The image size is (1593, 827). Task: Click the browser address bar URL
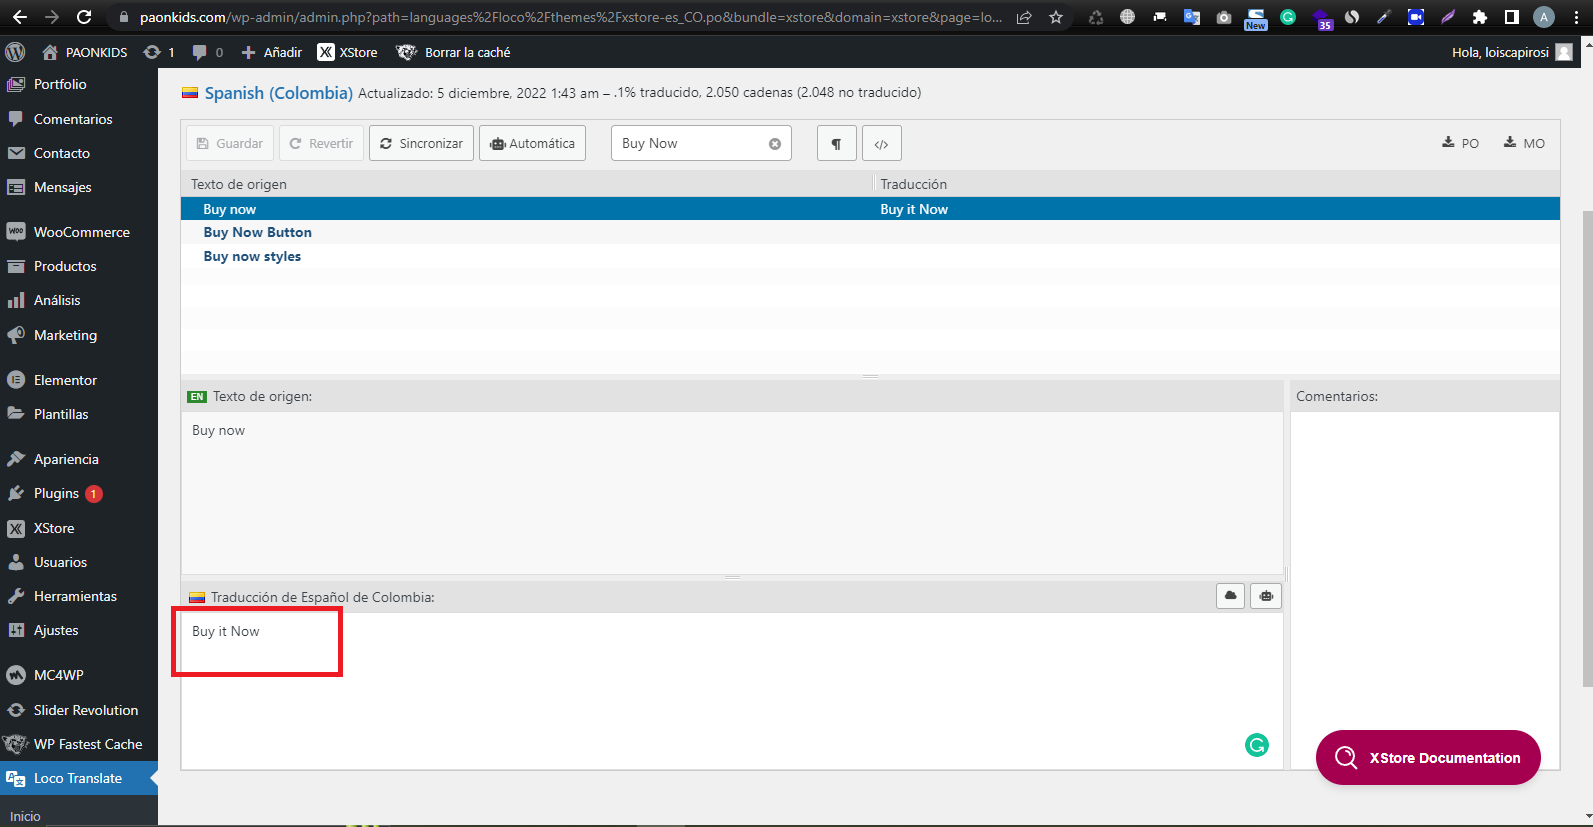pos(570,17)
